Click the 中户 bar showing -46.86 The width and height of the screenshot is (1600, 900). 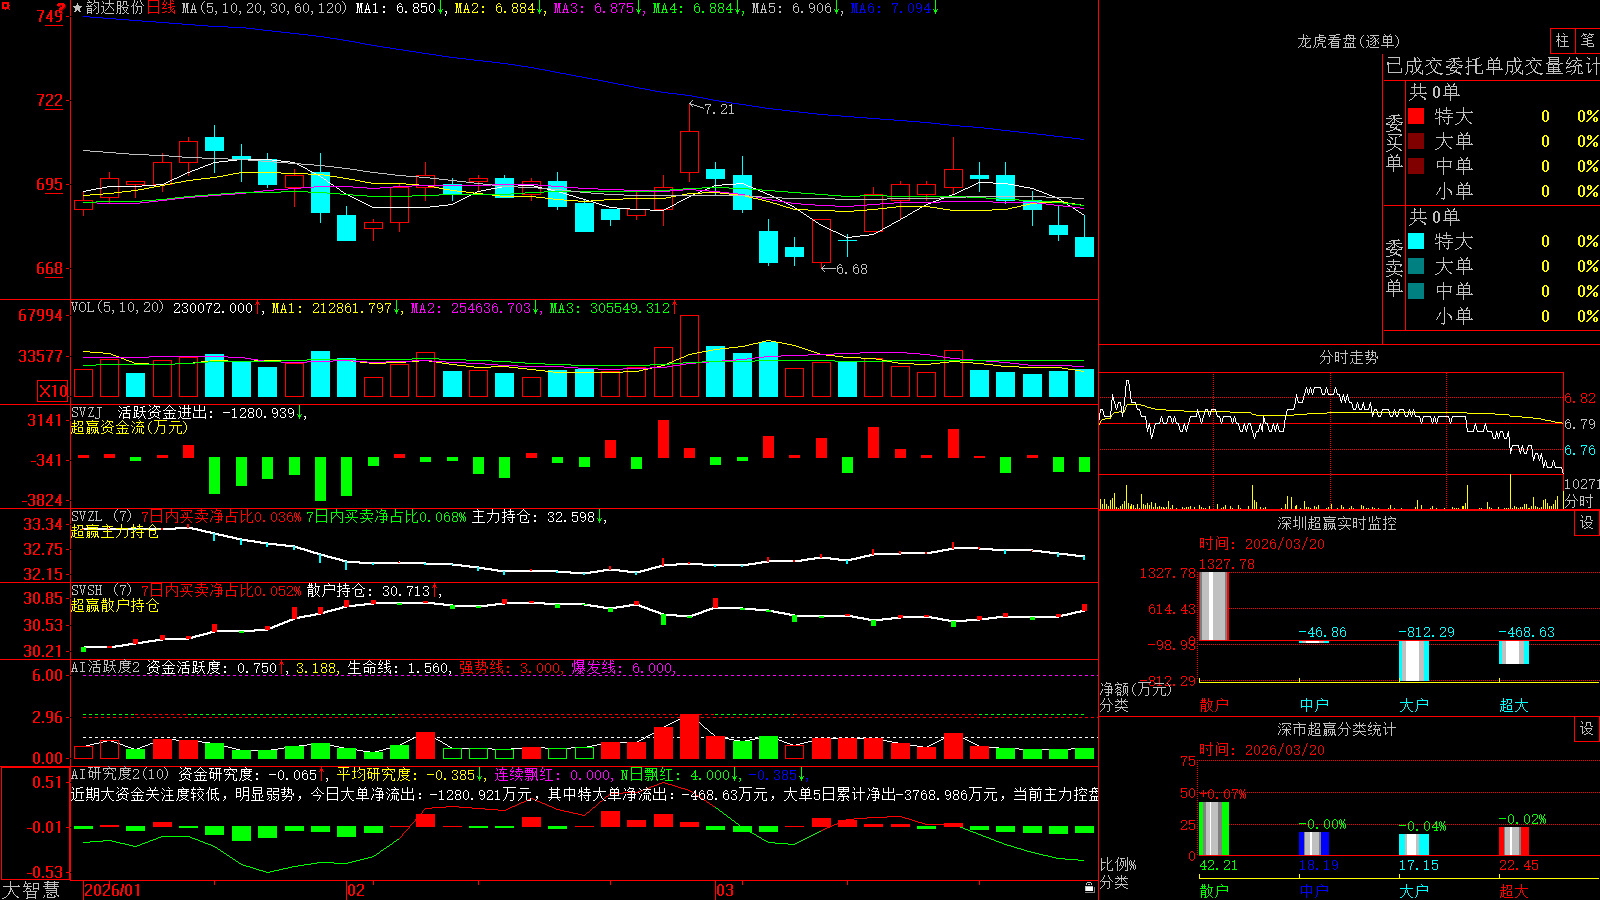pos(1313,642)
